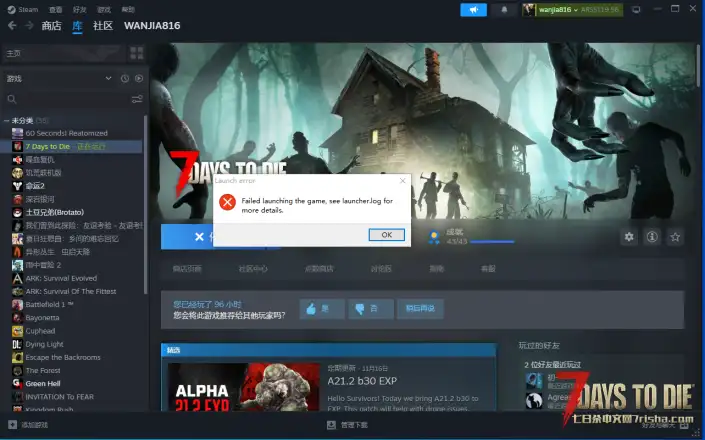Click the red error icon in dialog

pos(228,202)
